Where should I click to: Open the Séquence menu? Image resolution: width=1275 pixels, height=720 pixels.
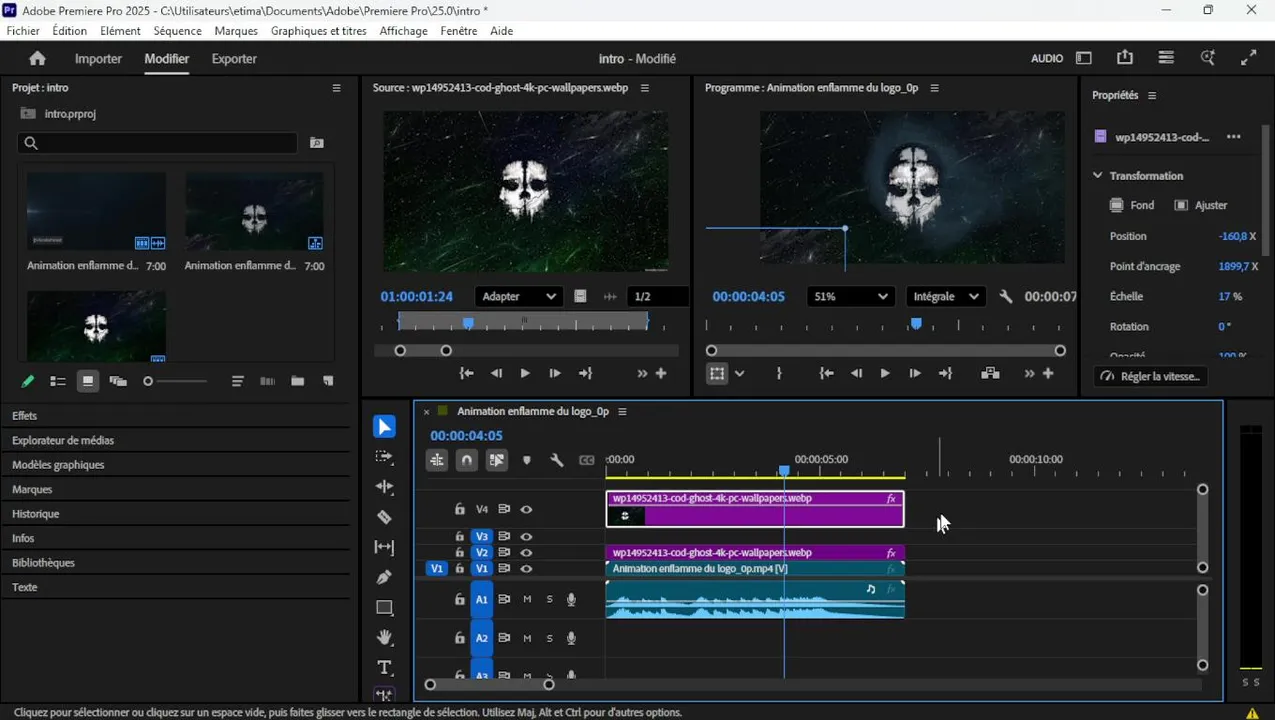177,31
